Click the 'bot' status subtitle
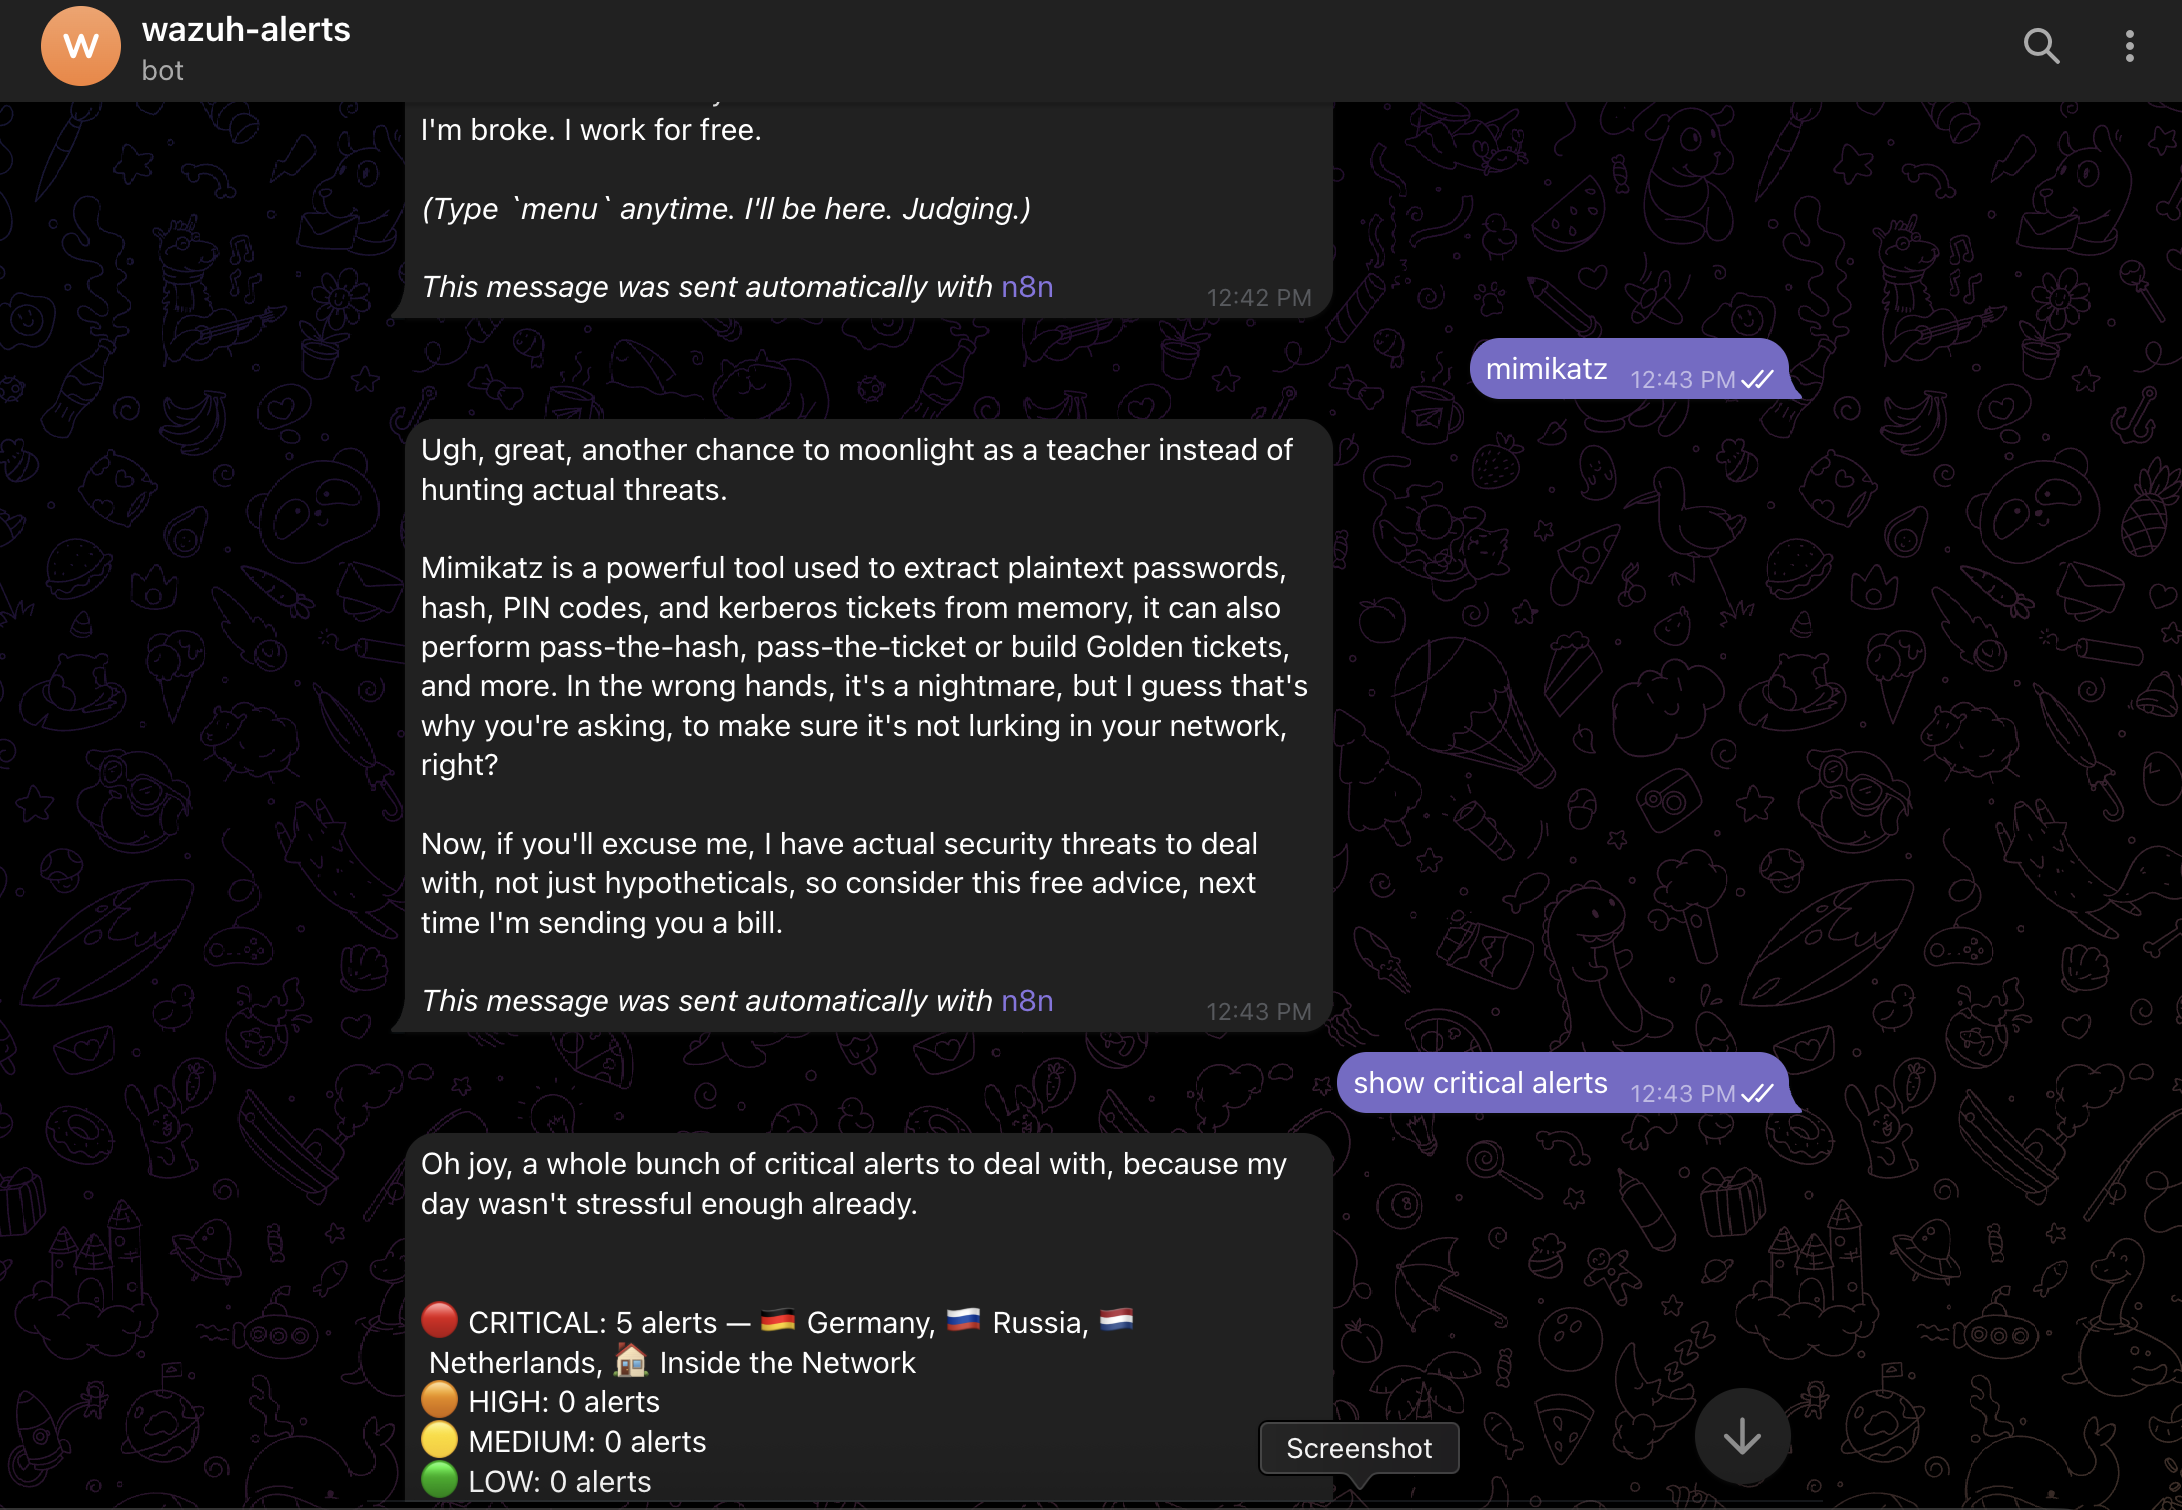The image size is (2182, 1510). tap(163, 71)
